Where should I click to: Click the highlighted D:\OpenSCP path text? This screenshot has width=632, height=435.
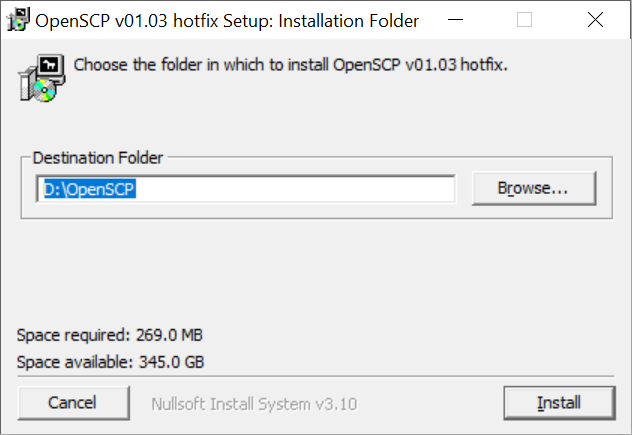[89, 189]
